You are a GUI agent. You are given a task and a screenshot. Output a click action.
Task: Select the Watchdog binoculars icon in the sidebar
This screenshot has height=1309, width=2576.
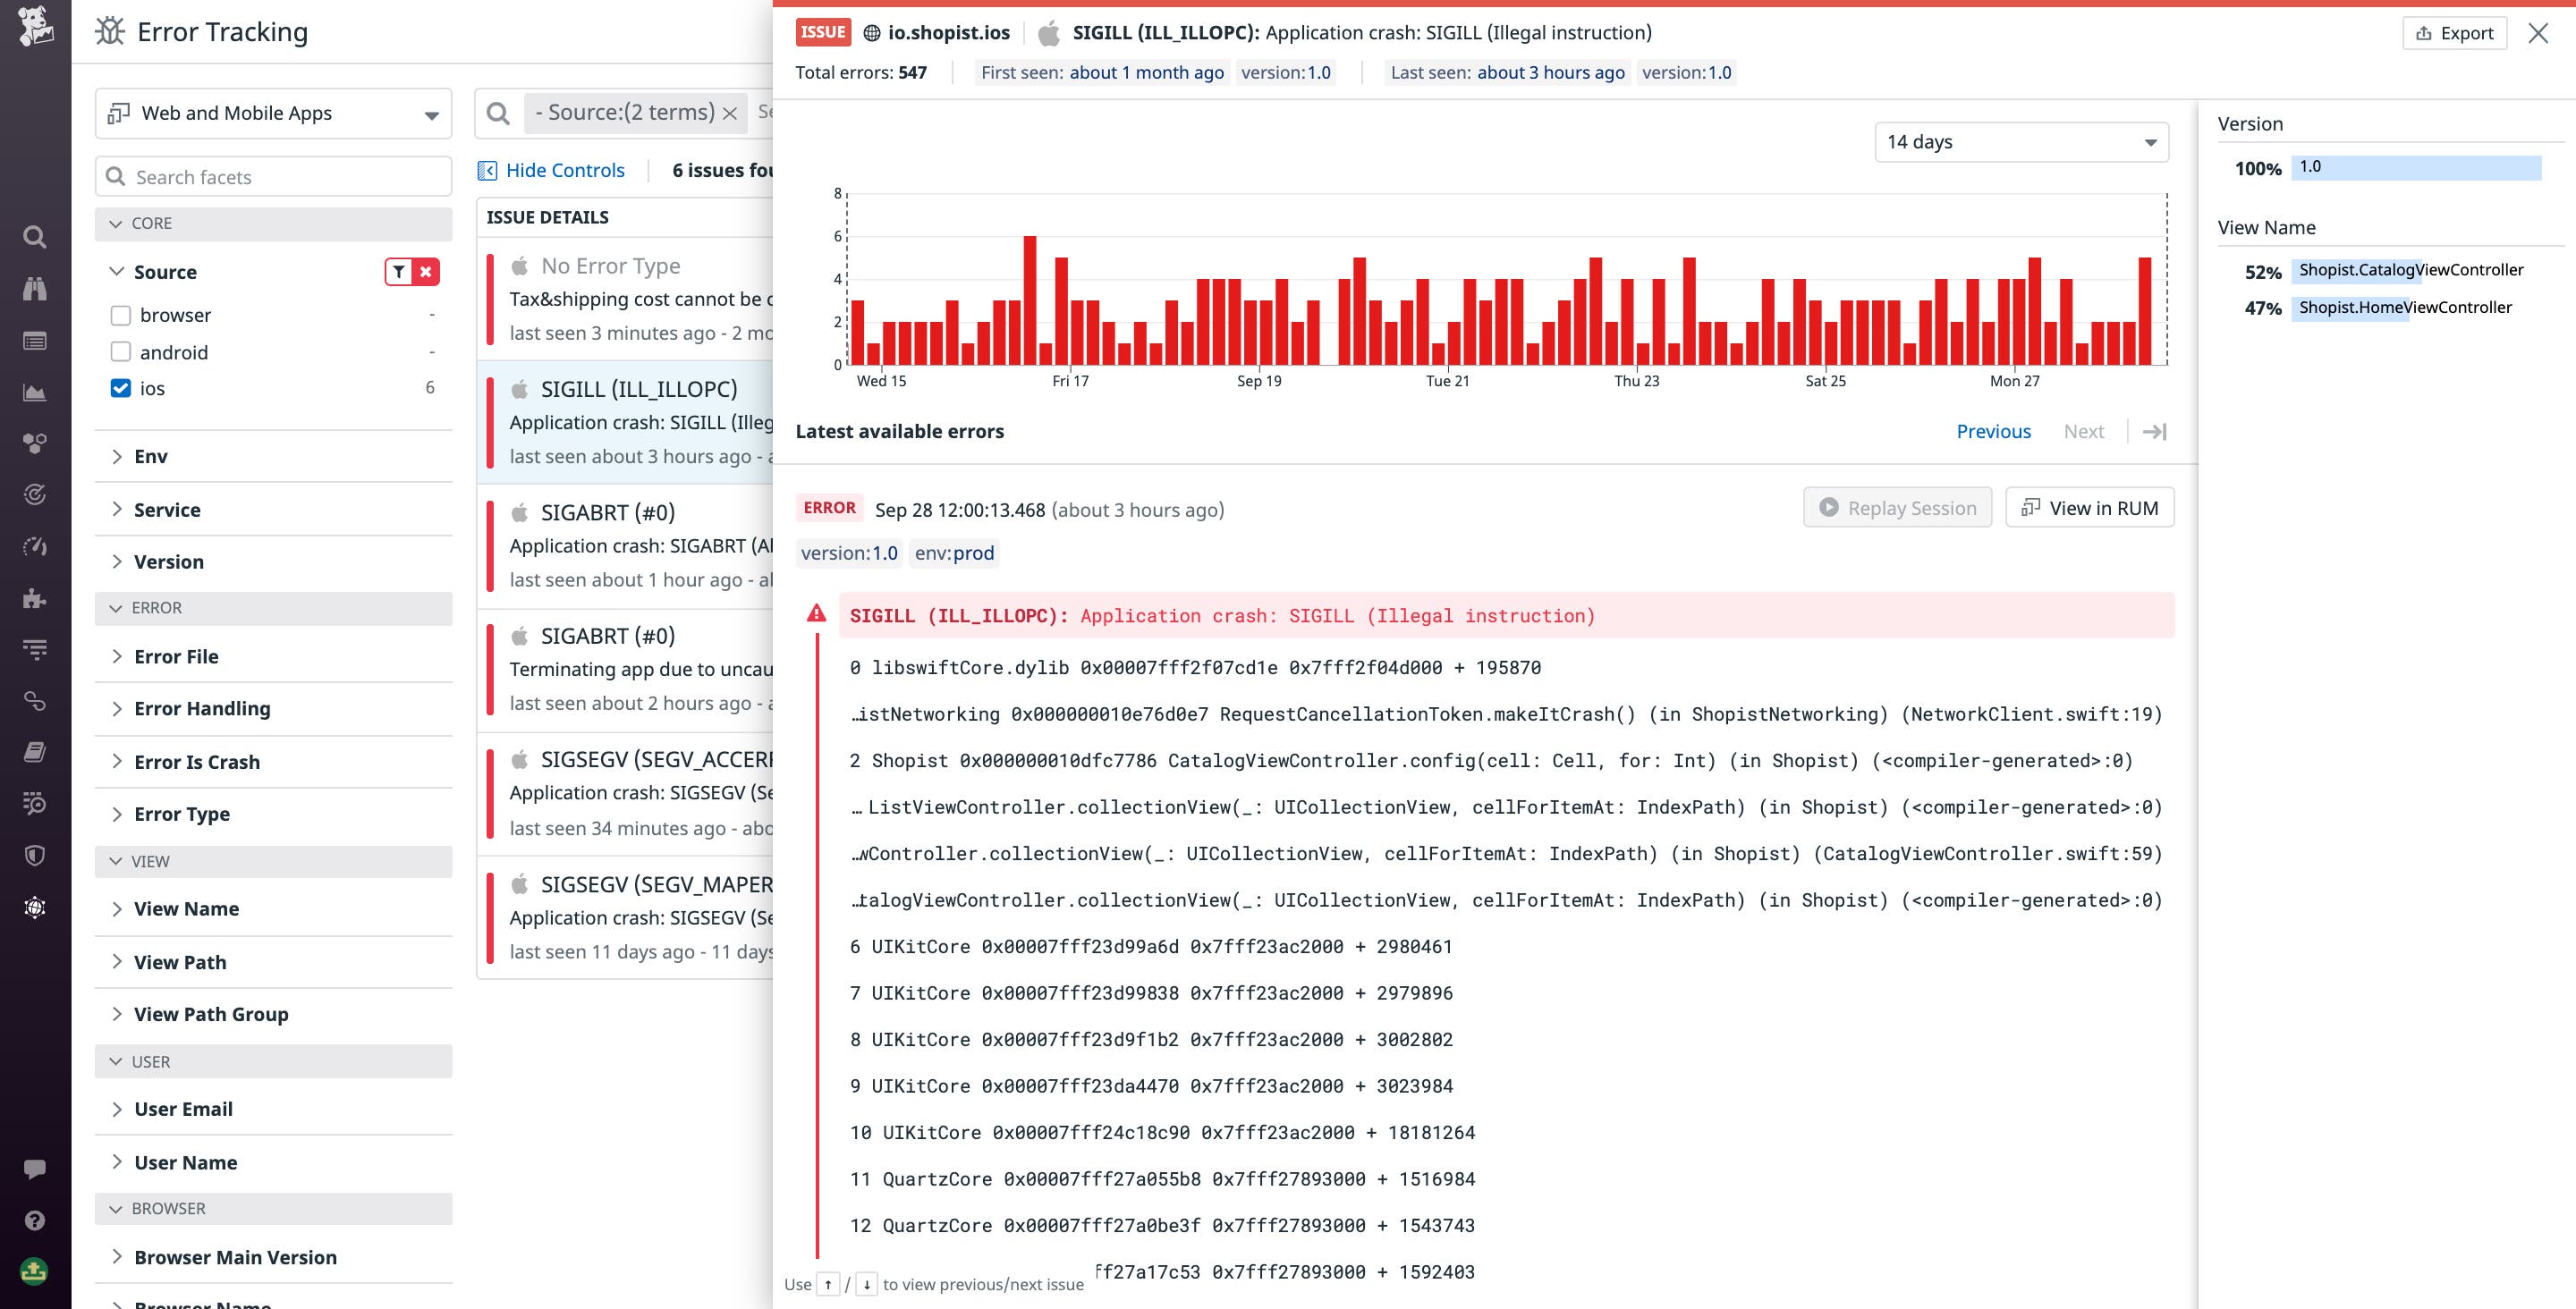click(35, 289)
